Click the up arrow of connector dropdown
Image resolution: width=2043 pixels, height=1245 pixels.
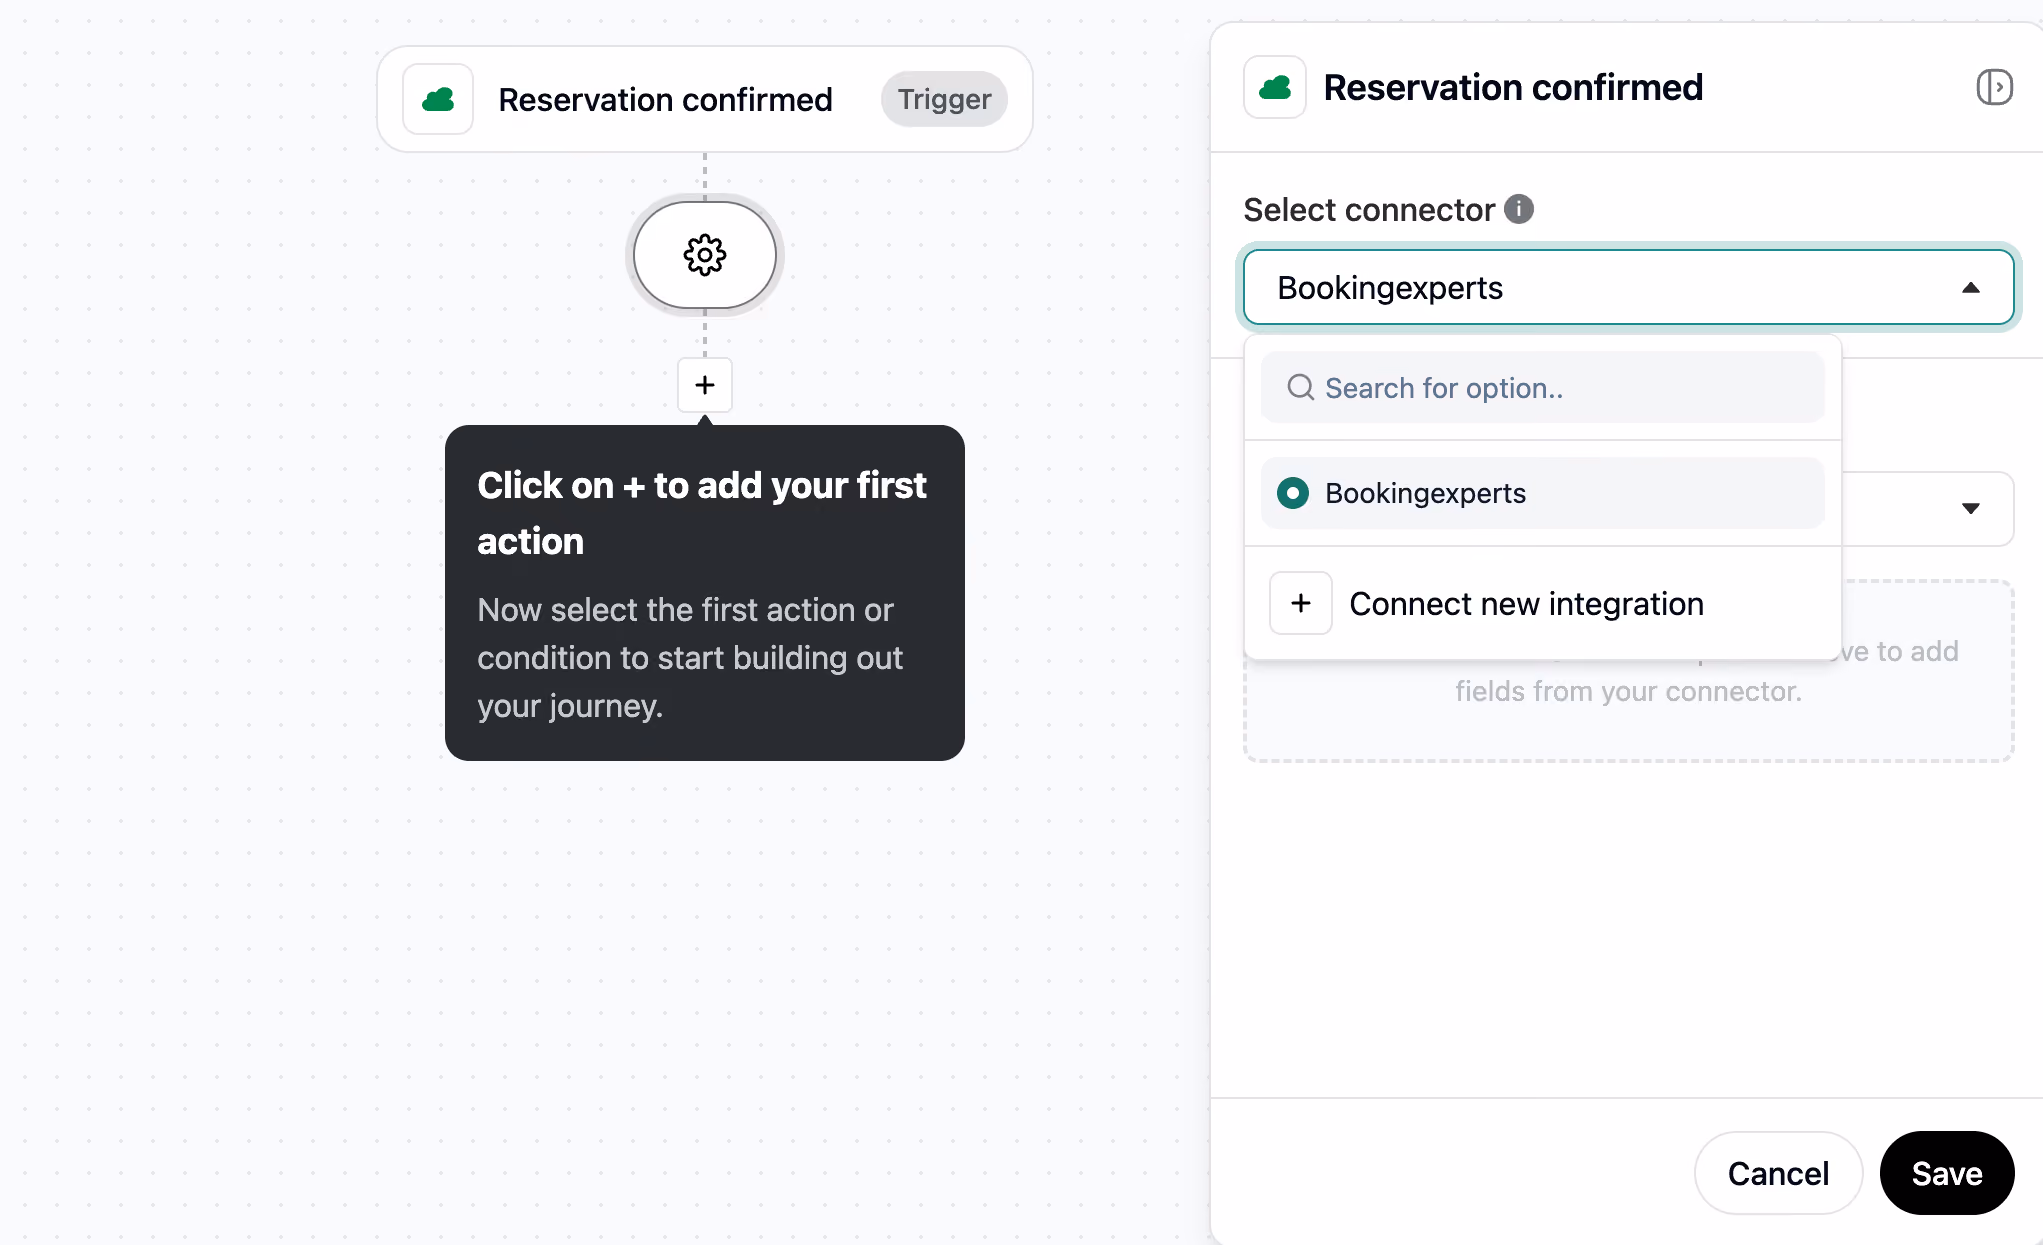[x=1971, y=288]
